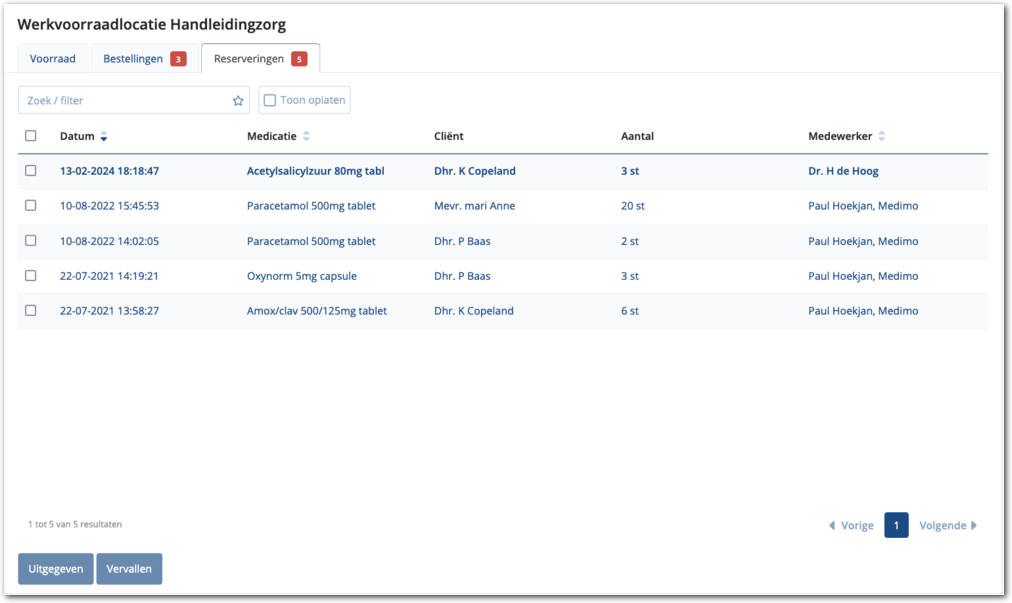
Task: Focus the Zoek / filter search field
Action: 125,101
